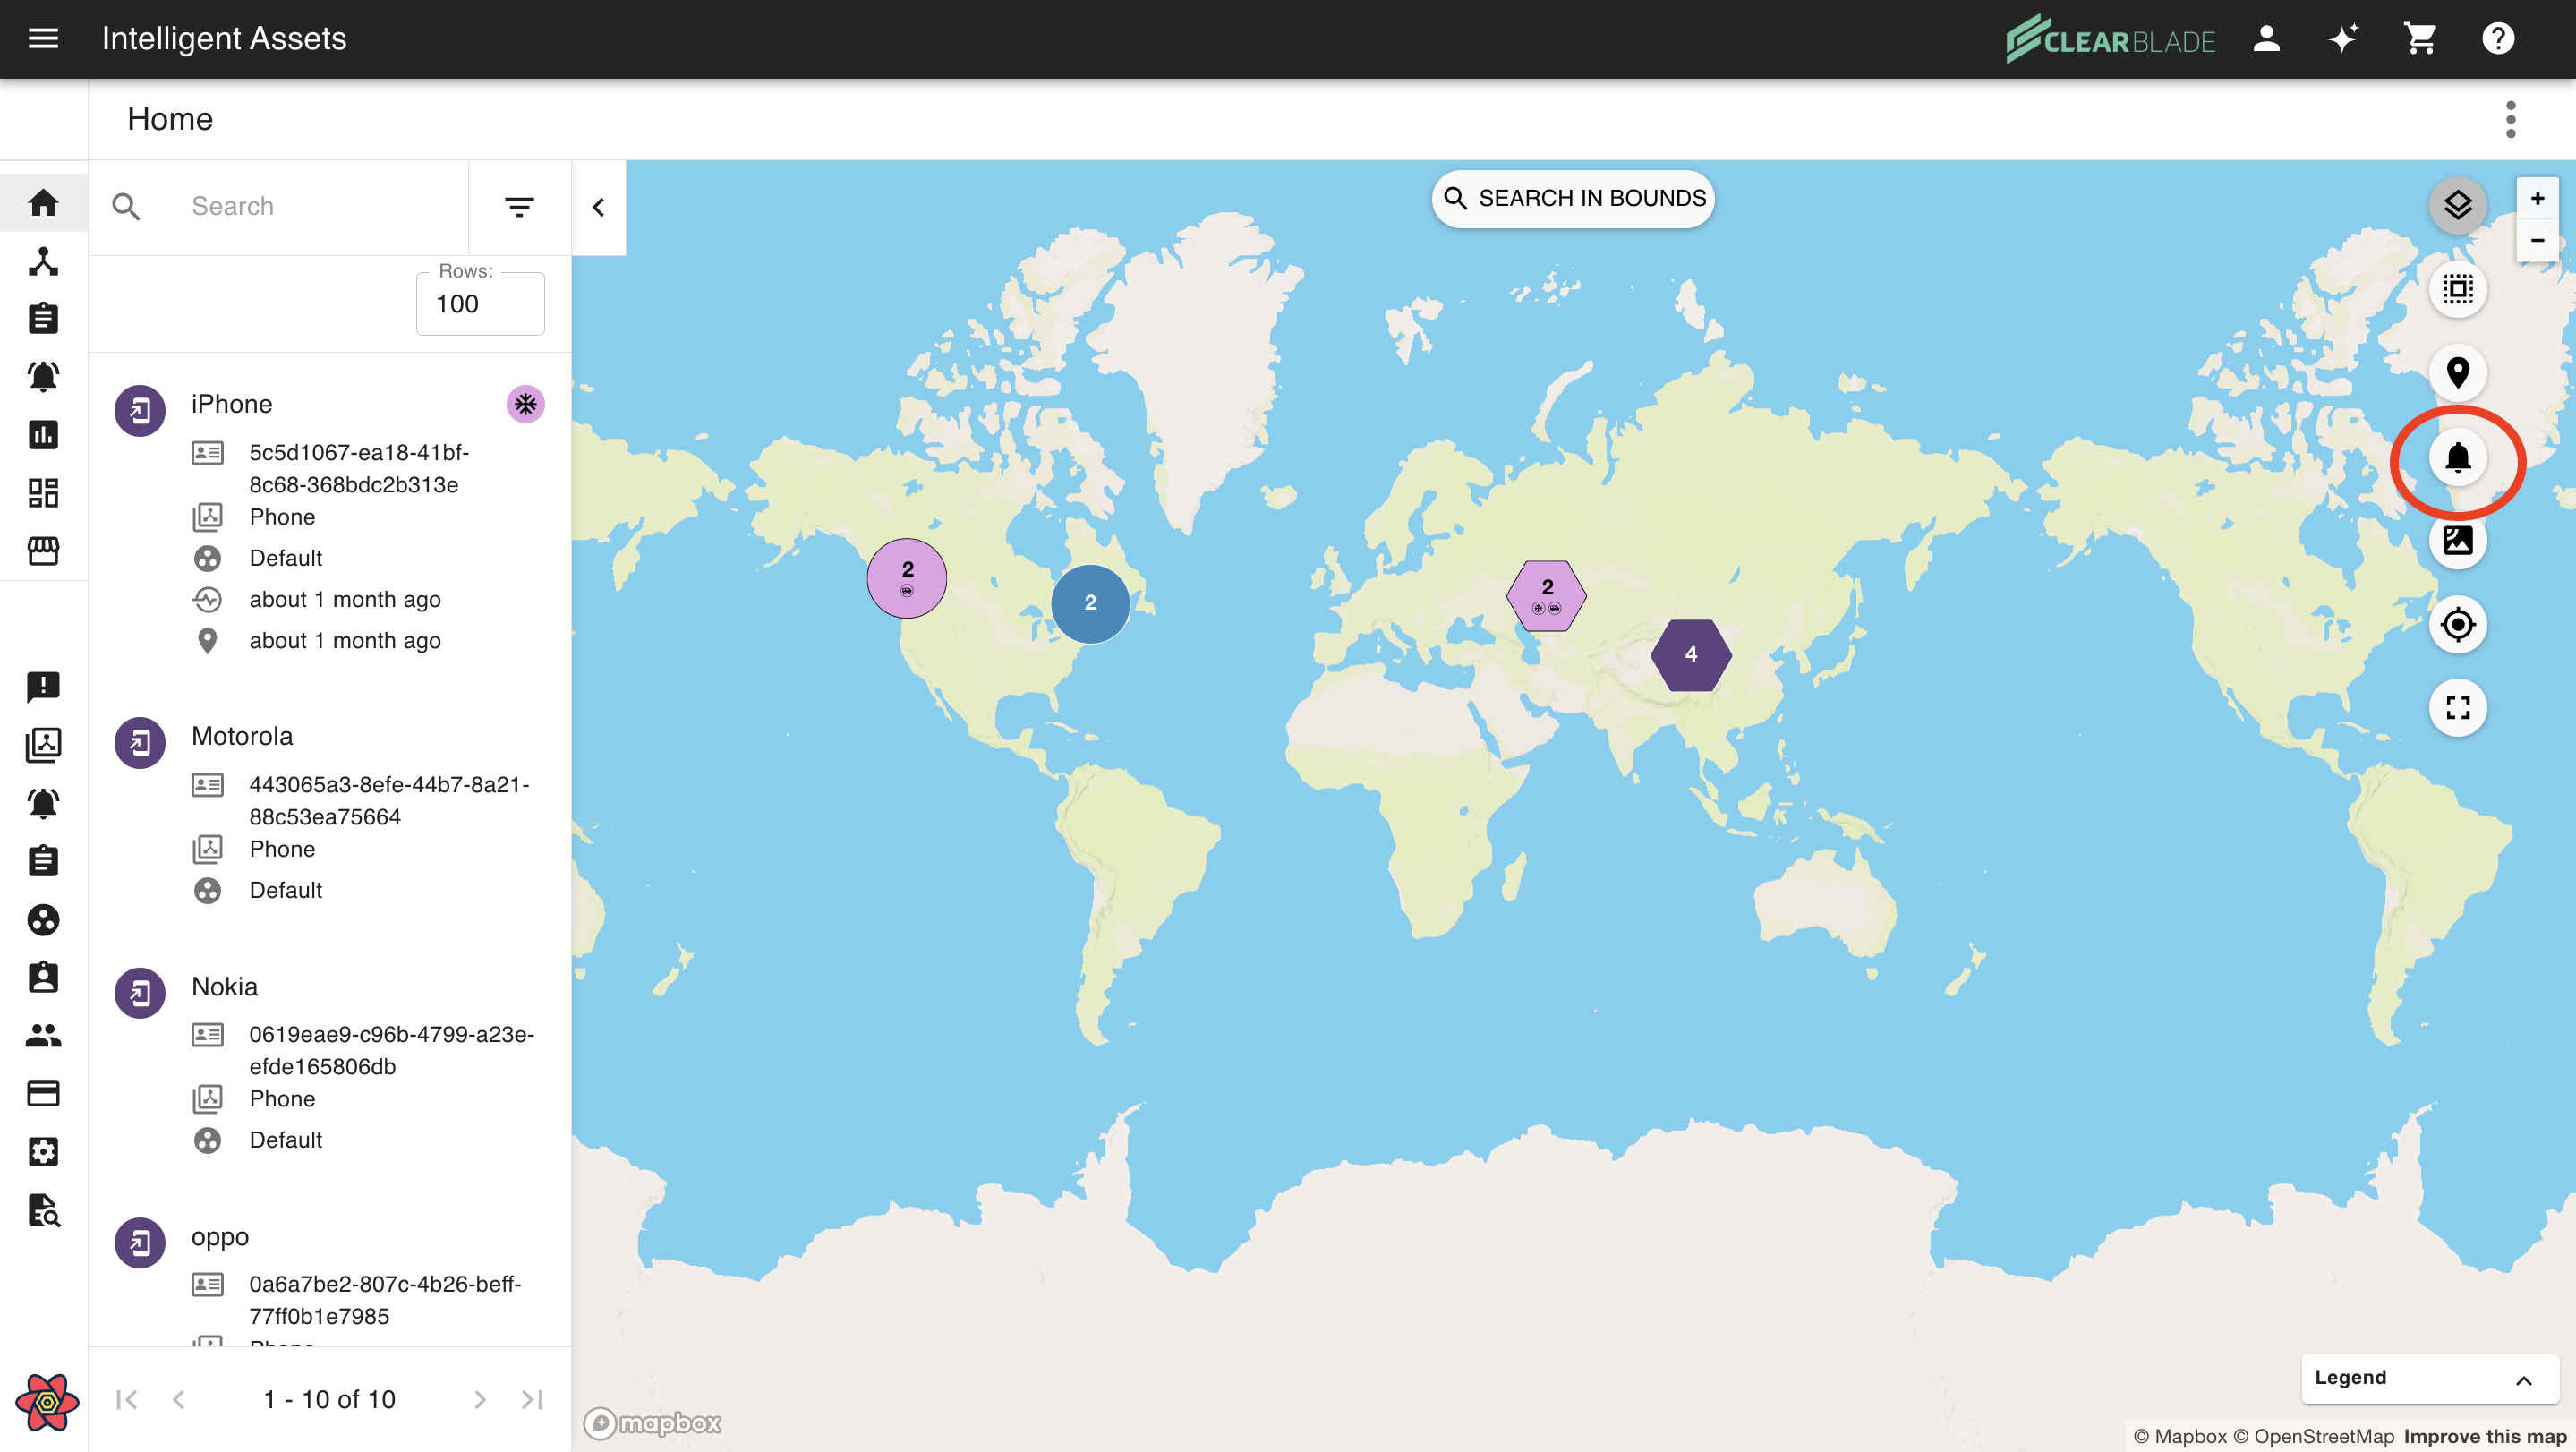Image resolution: width=2576 pixels, height=1452 pixels.
Task: Toggle location pin markers on map
Action: point(2457,373)
